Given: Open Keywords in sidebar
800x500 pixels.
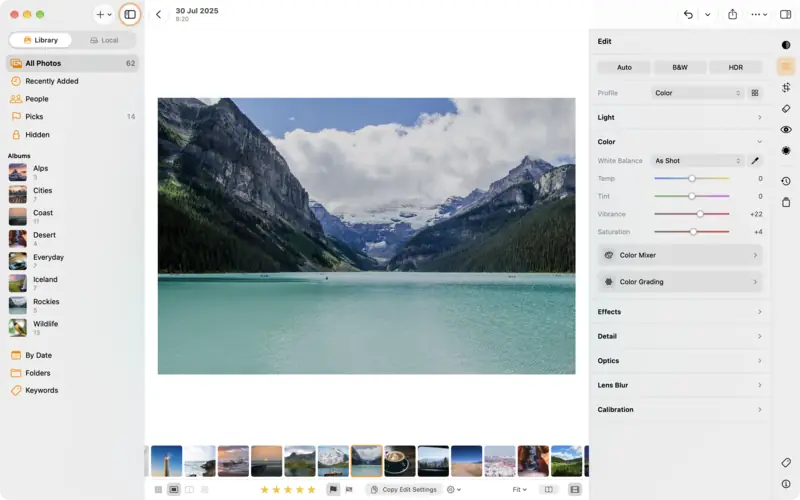Looking at the screenshot, I should [x=72, y=390].
